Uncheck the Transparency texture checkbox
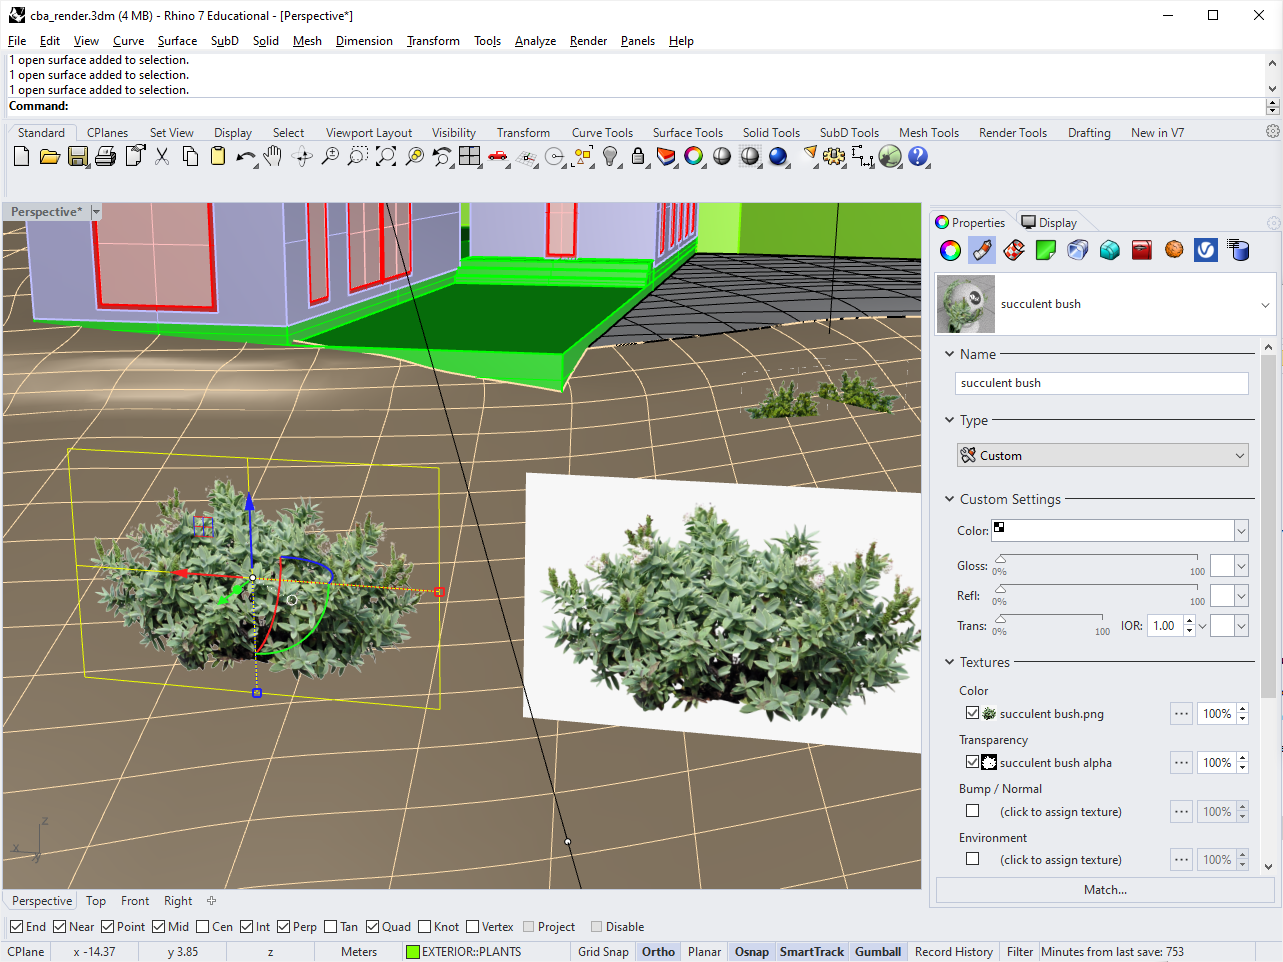1283x962 pixels. [972, 762]
